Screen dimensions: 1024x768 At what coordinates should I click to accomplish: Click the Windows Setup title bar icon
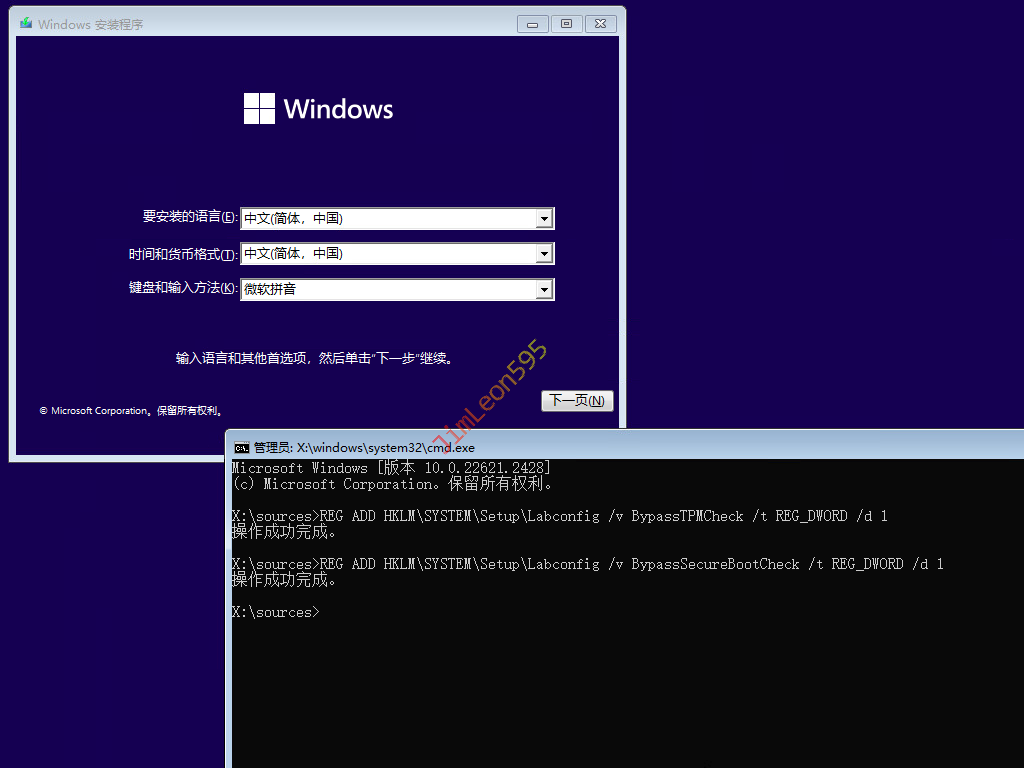click(x=26, y=23)
